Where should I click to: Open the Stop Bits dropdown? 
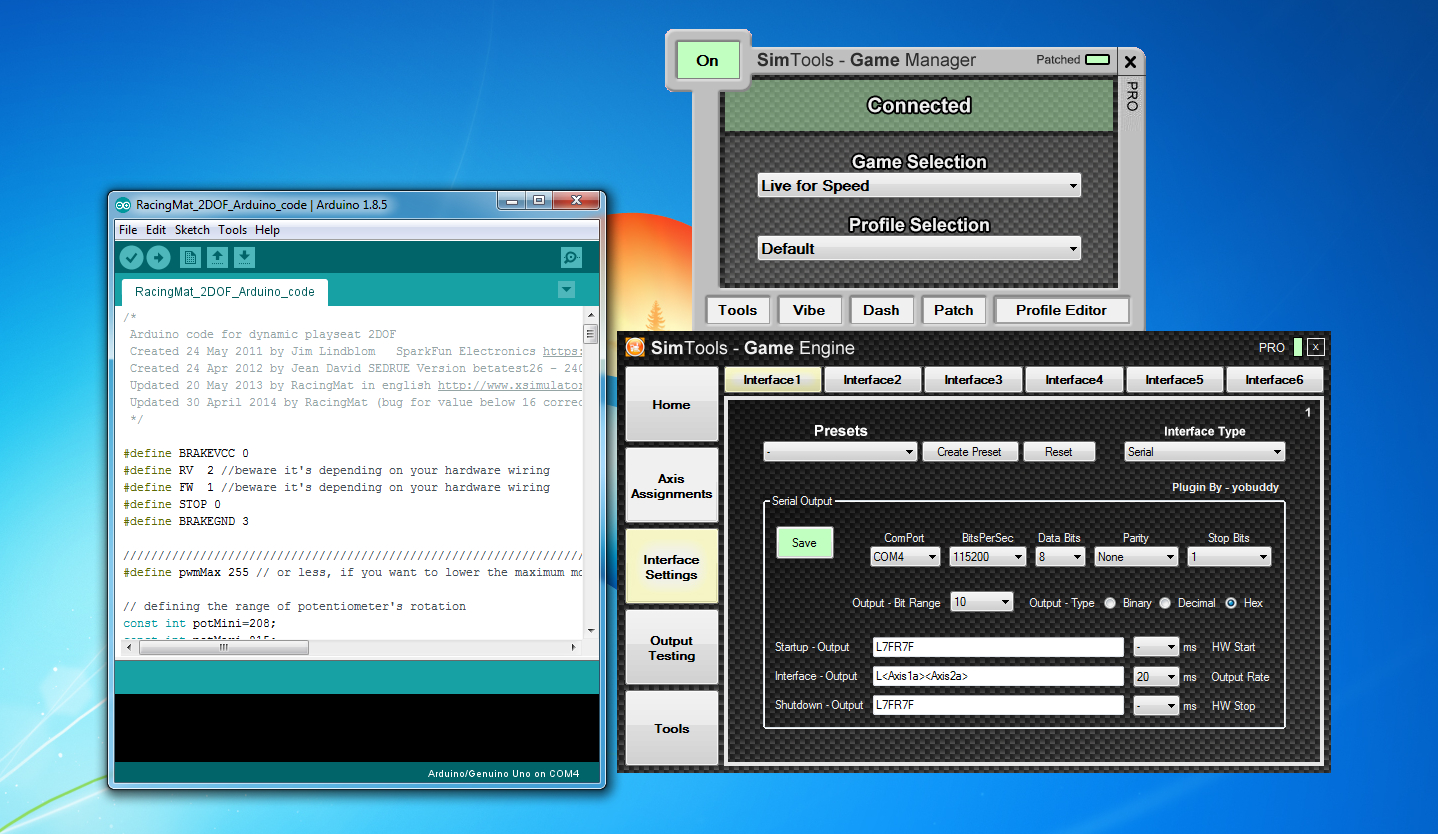1229,557
